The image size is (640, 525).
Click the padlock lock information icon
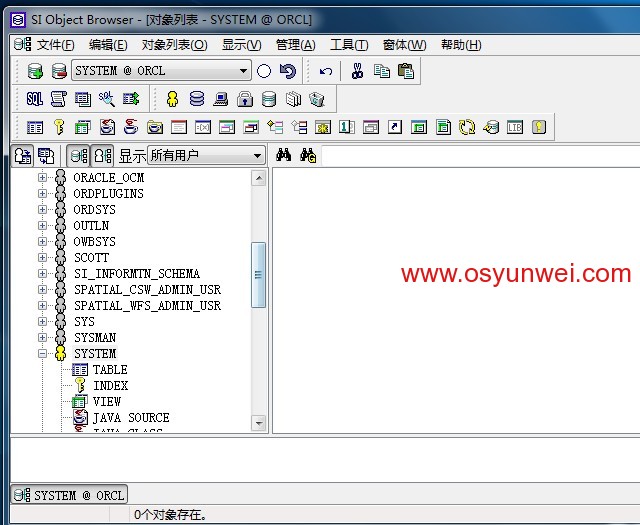245,99
